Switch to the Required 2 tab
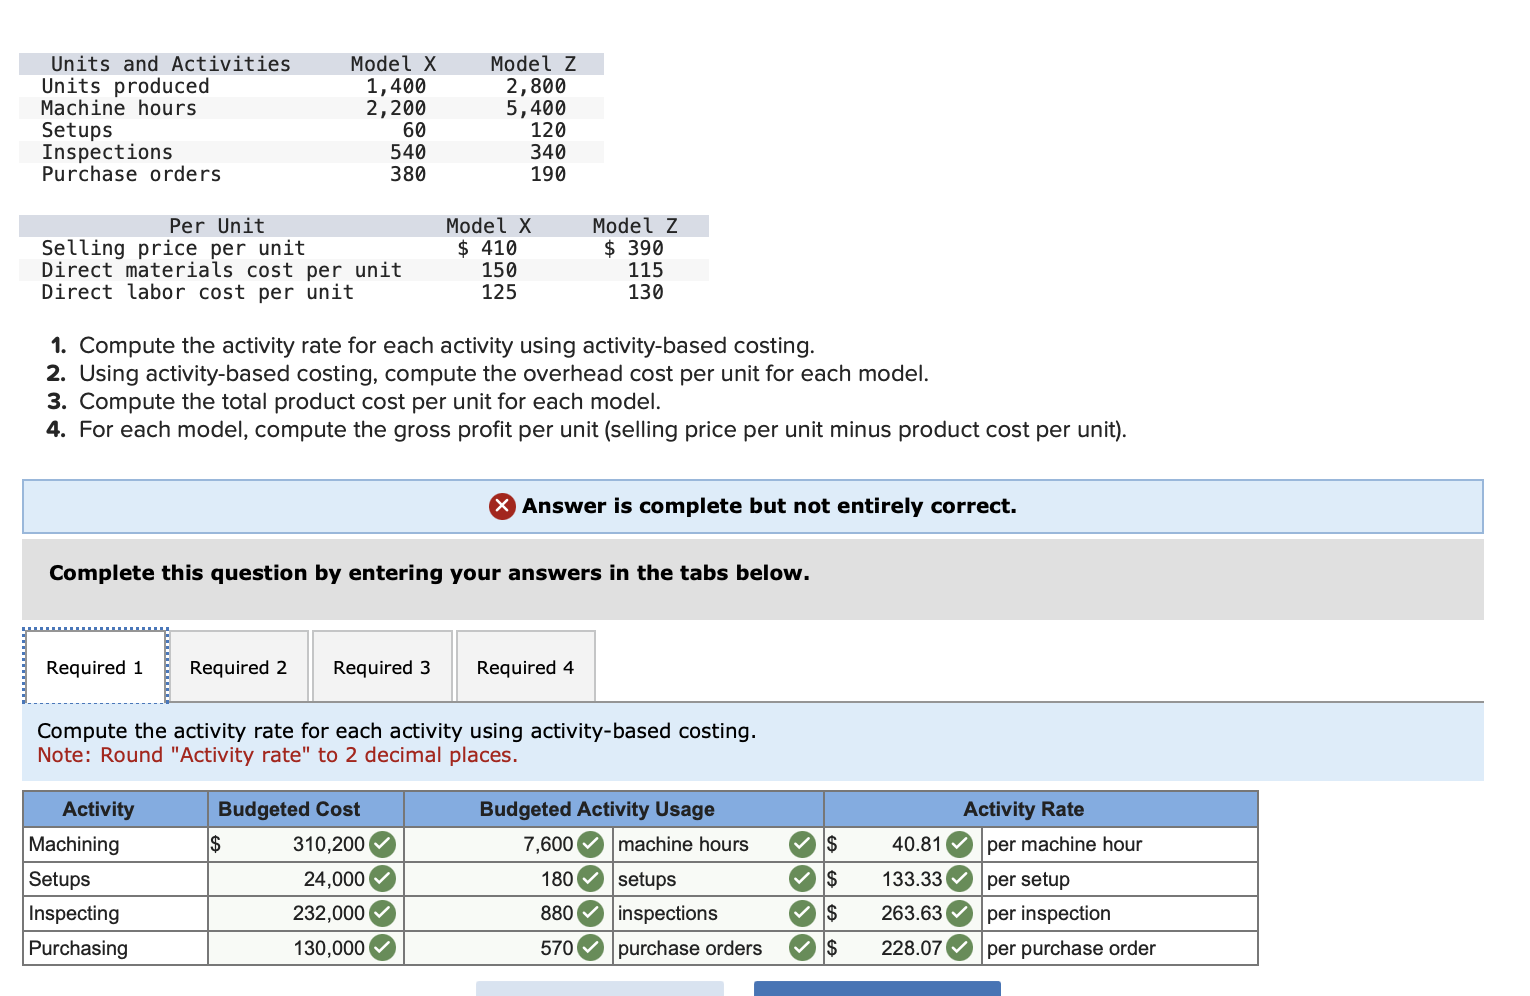Viewport: 1530px width, 996px height. click(x=238, y=667)
